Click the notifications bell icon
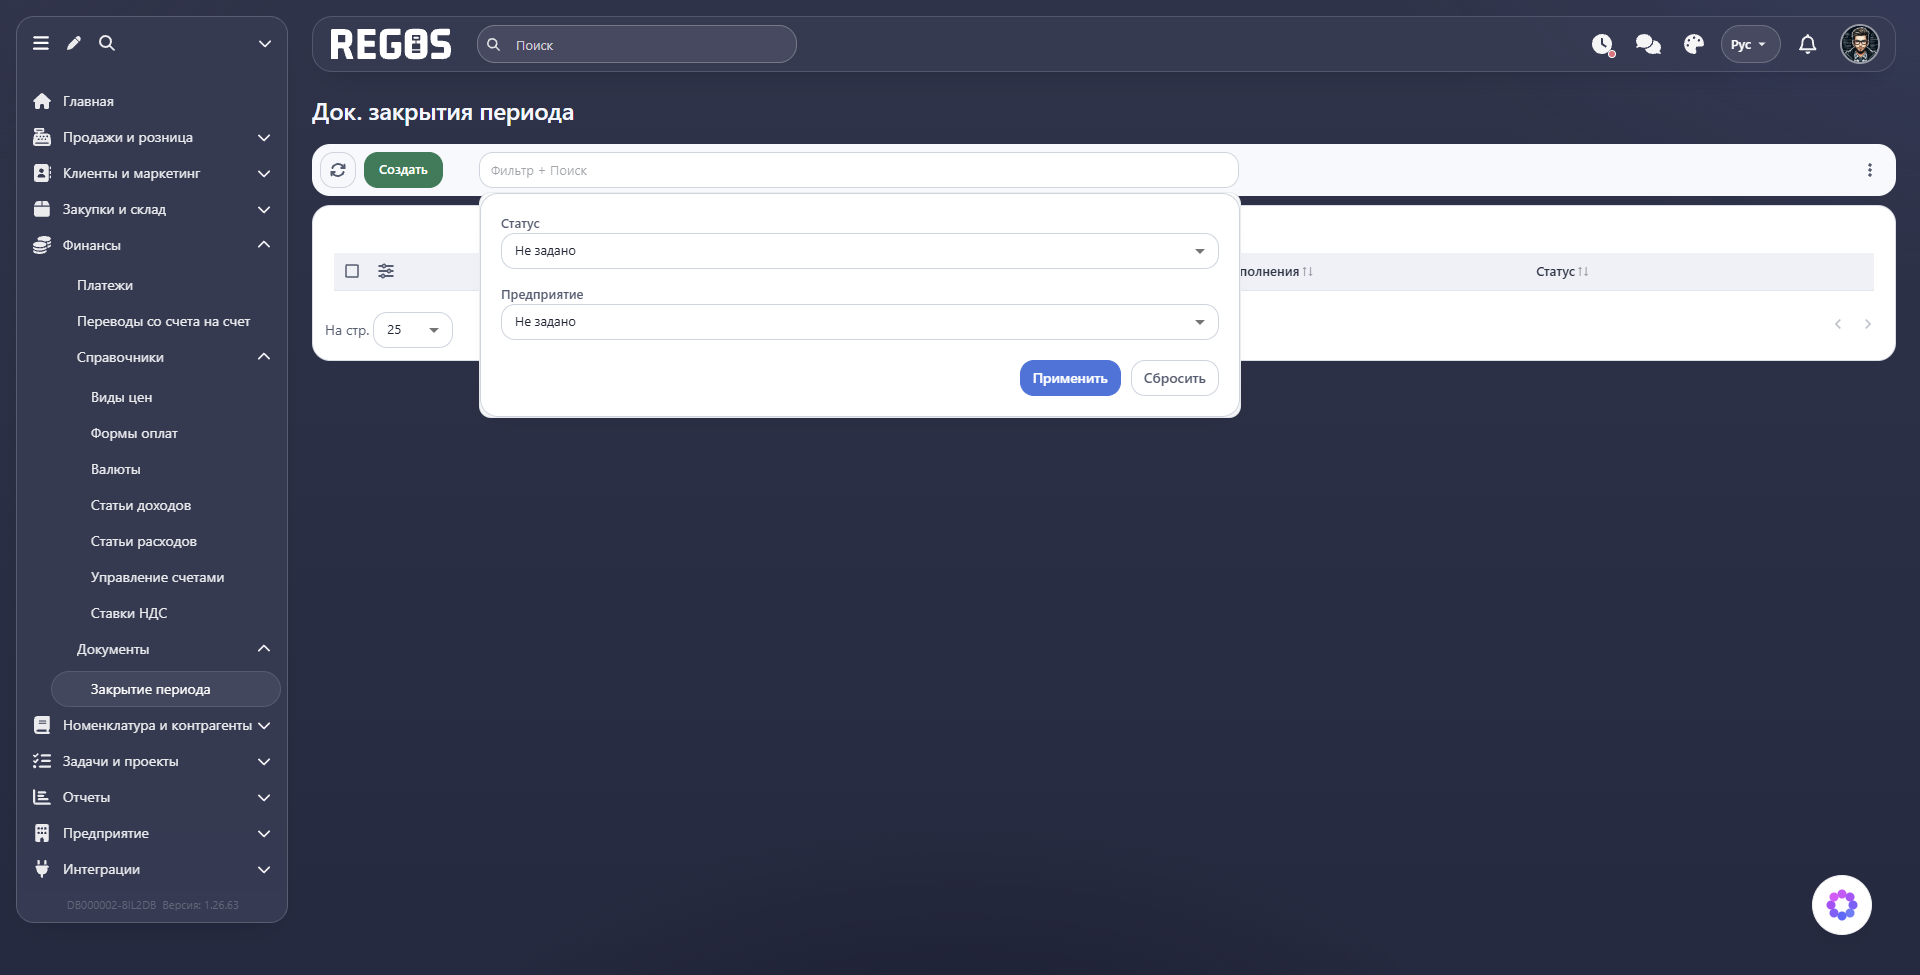 pyautogui.click(x=1807, y=44)
